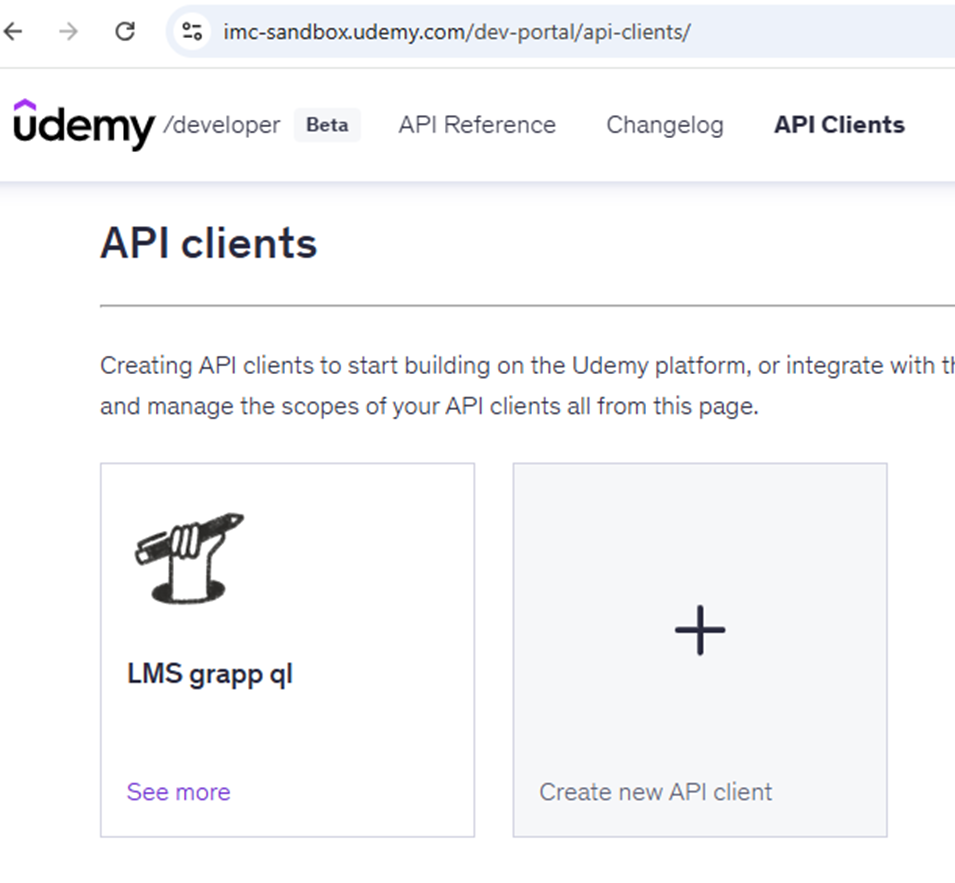Screen dimensions: 955x883
Task: Reload the page with refresh icon
Action: point(125,31)
